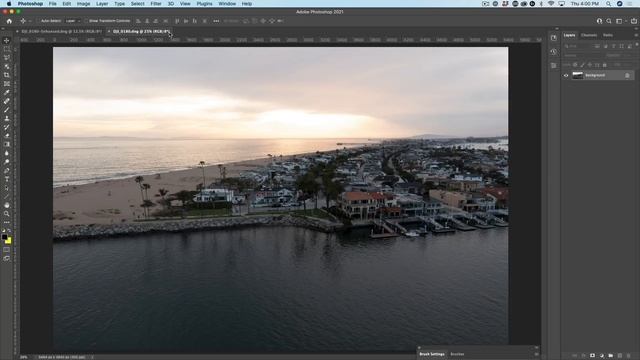The image size is (640, 360).
Task: Toggle lock transparent pixels in Layers panel
Action: coord(575,64)
